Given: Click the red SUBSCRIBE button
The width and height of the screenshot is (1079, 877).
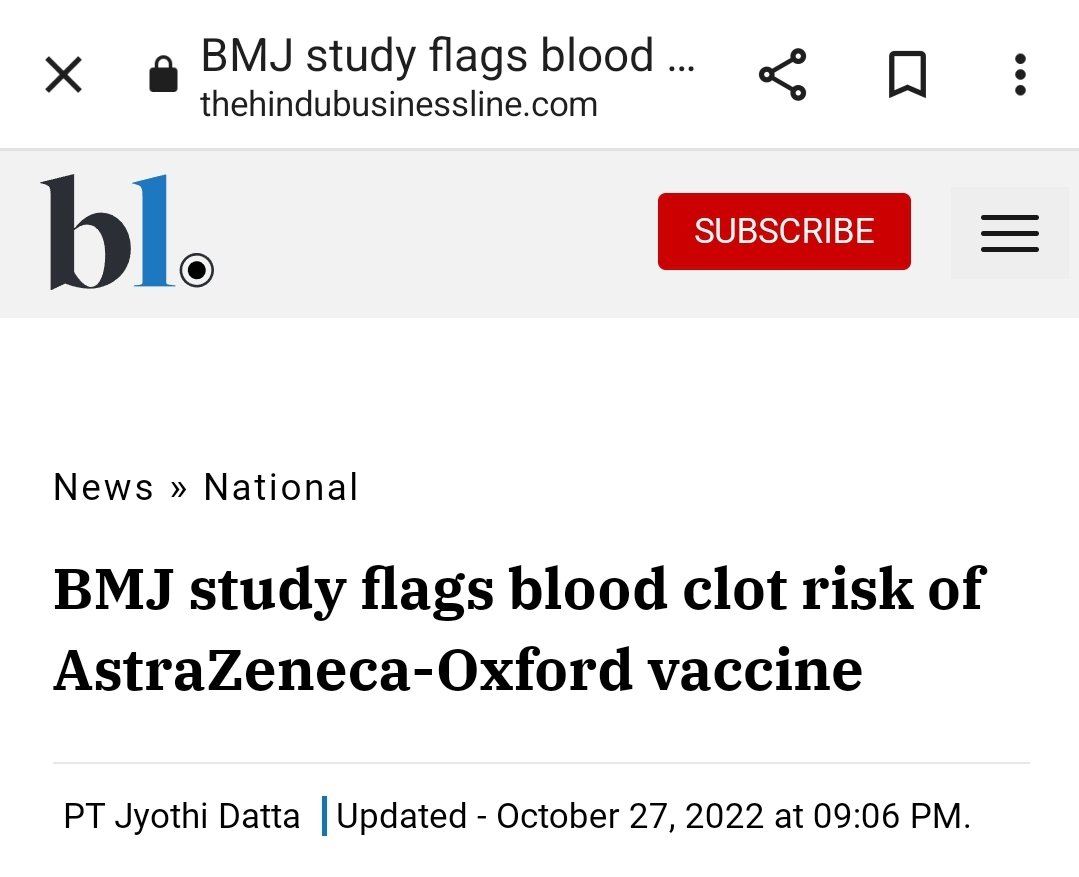Looking at the screenshot, I should pyautogui.click(x=784, y=231).
